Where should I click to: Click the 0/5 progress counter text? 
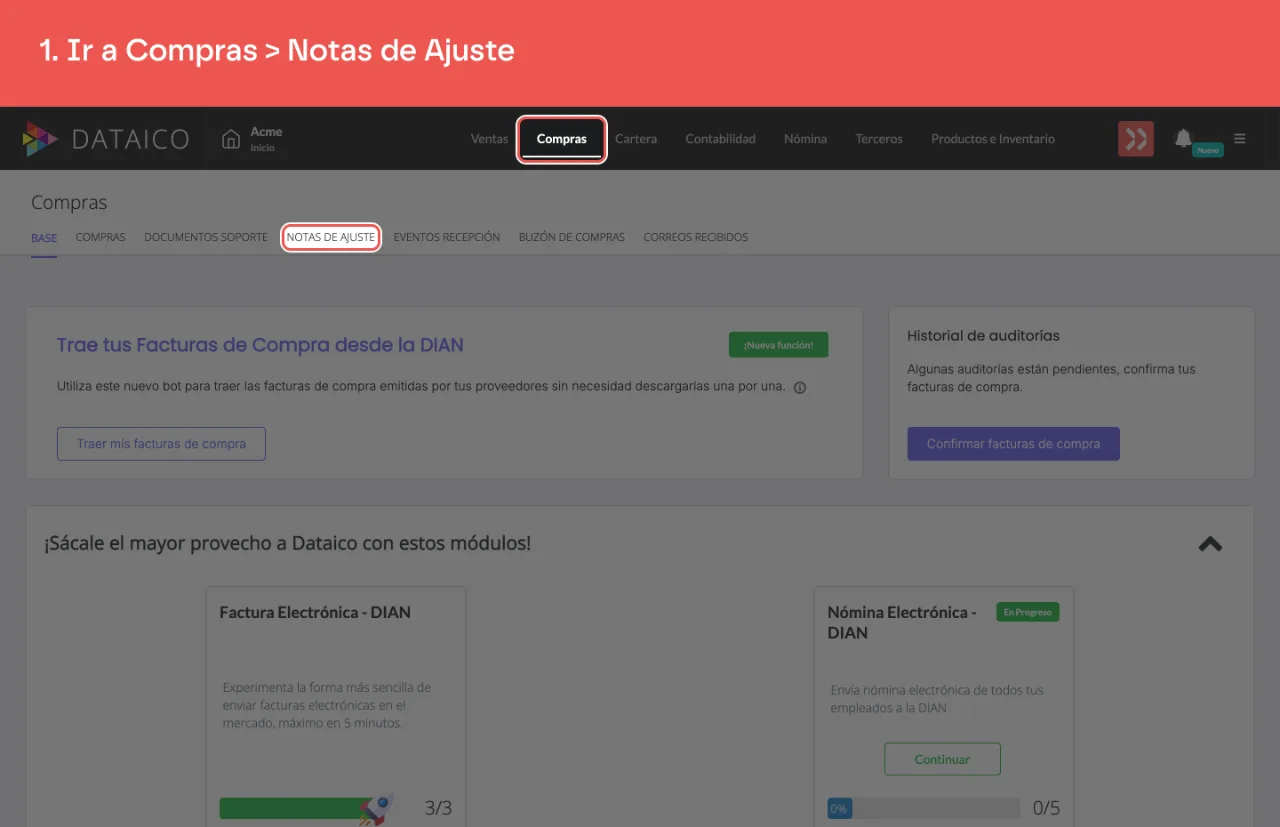(x=1046, y=808)
